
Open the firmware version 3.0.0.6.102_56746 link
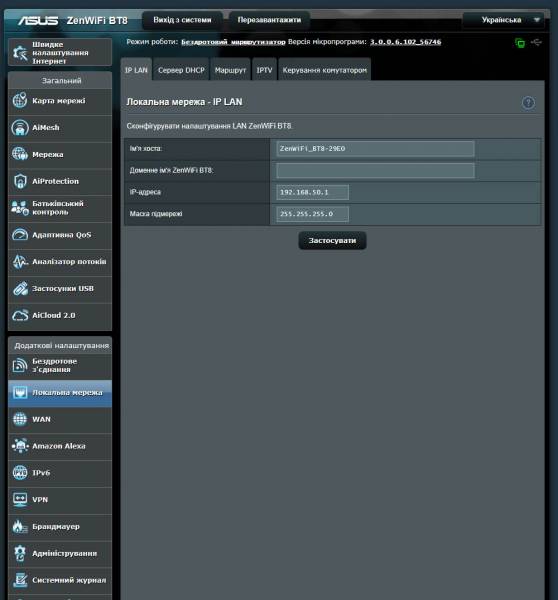pyautogui.click(x=405, y=42)
